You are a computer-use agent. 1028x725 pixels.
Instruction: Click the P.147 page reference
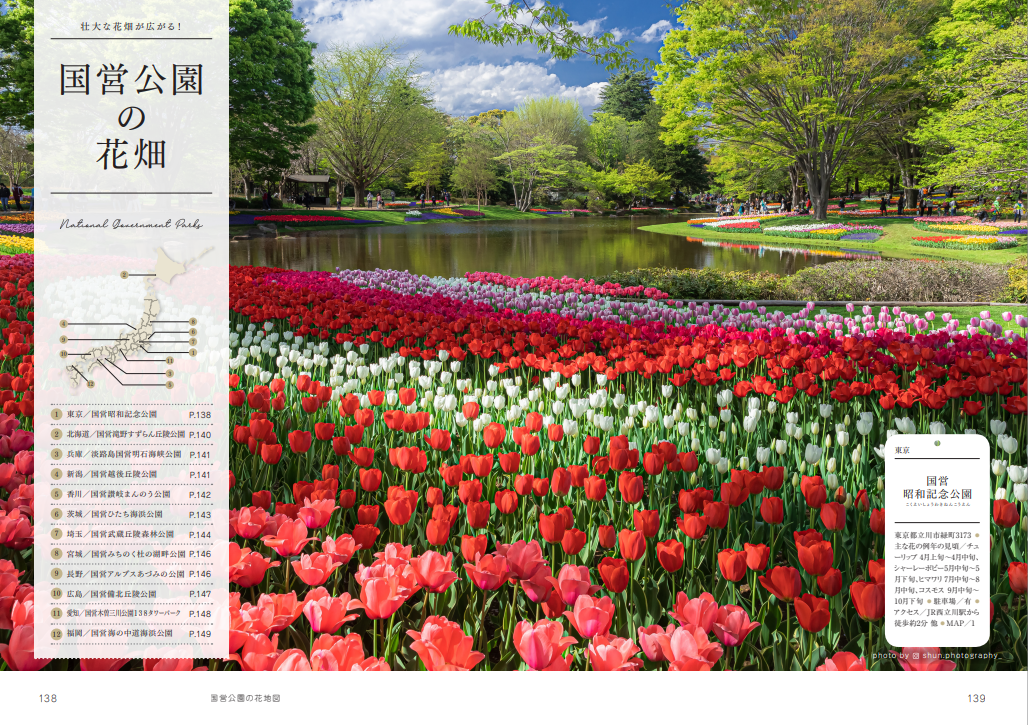(200, 594)
